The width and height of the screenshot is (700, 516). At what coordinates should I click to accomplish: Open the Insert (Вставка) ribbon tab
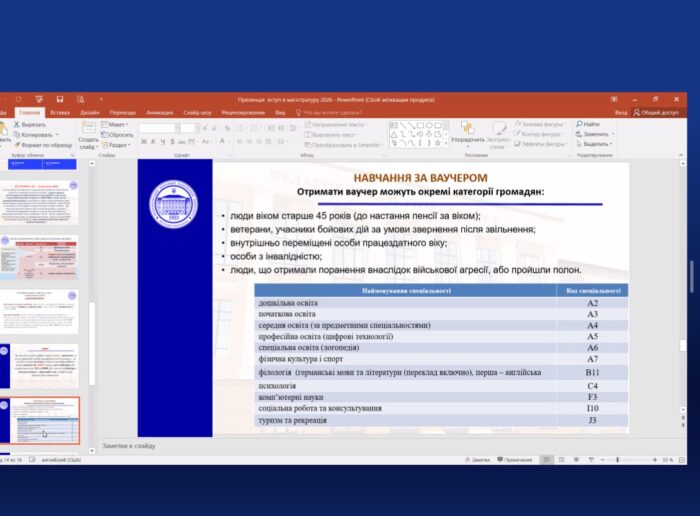(60, 112)
